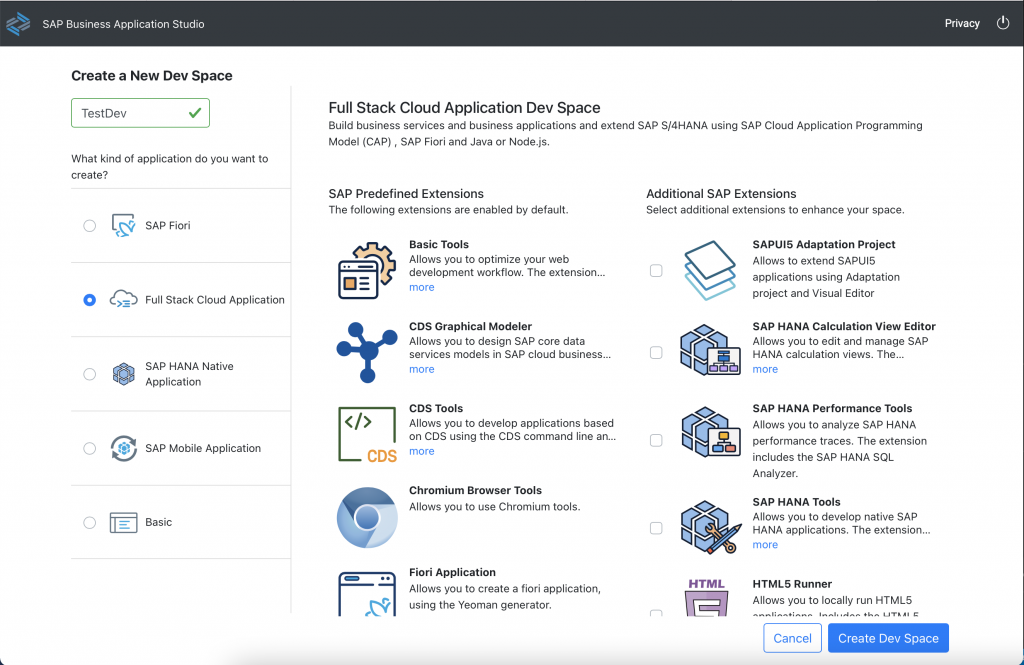The image size is (1024, 665).
Task: Click 'The following extensions are enabled by default.'
Action: click(x=448, y=210)
